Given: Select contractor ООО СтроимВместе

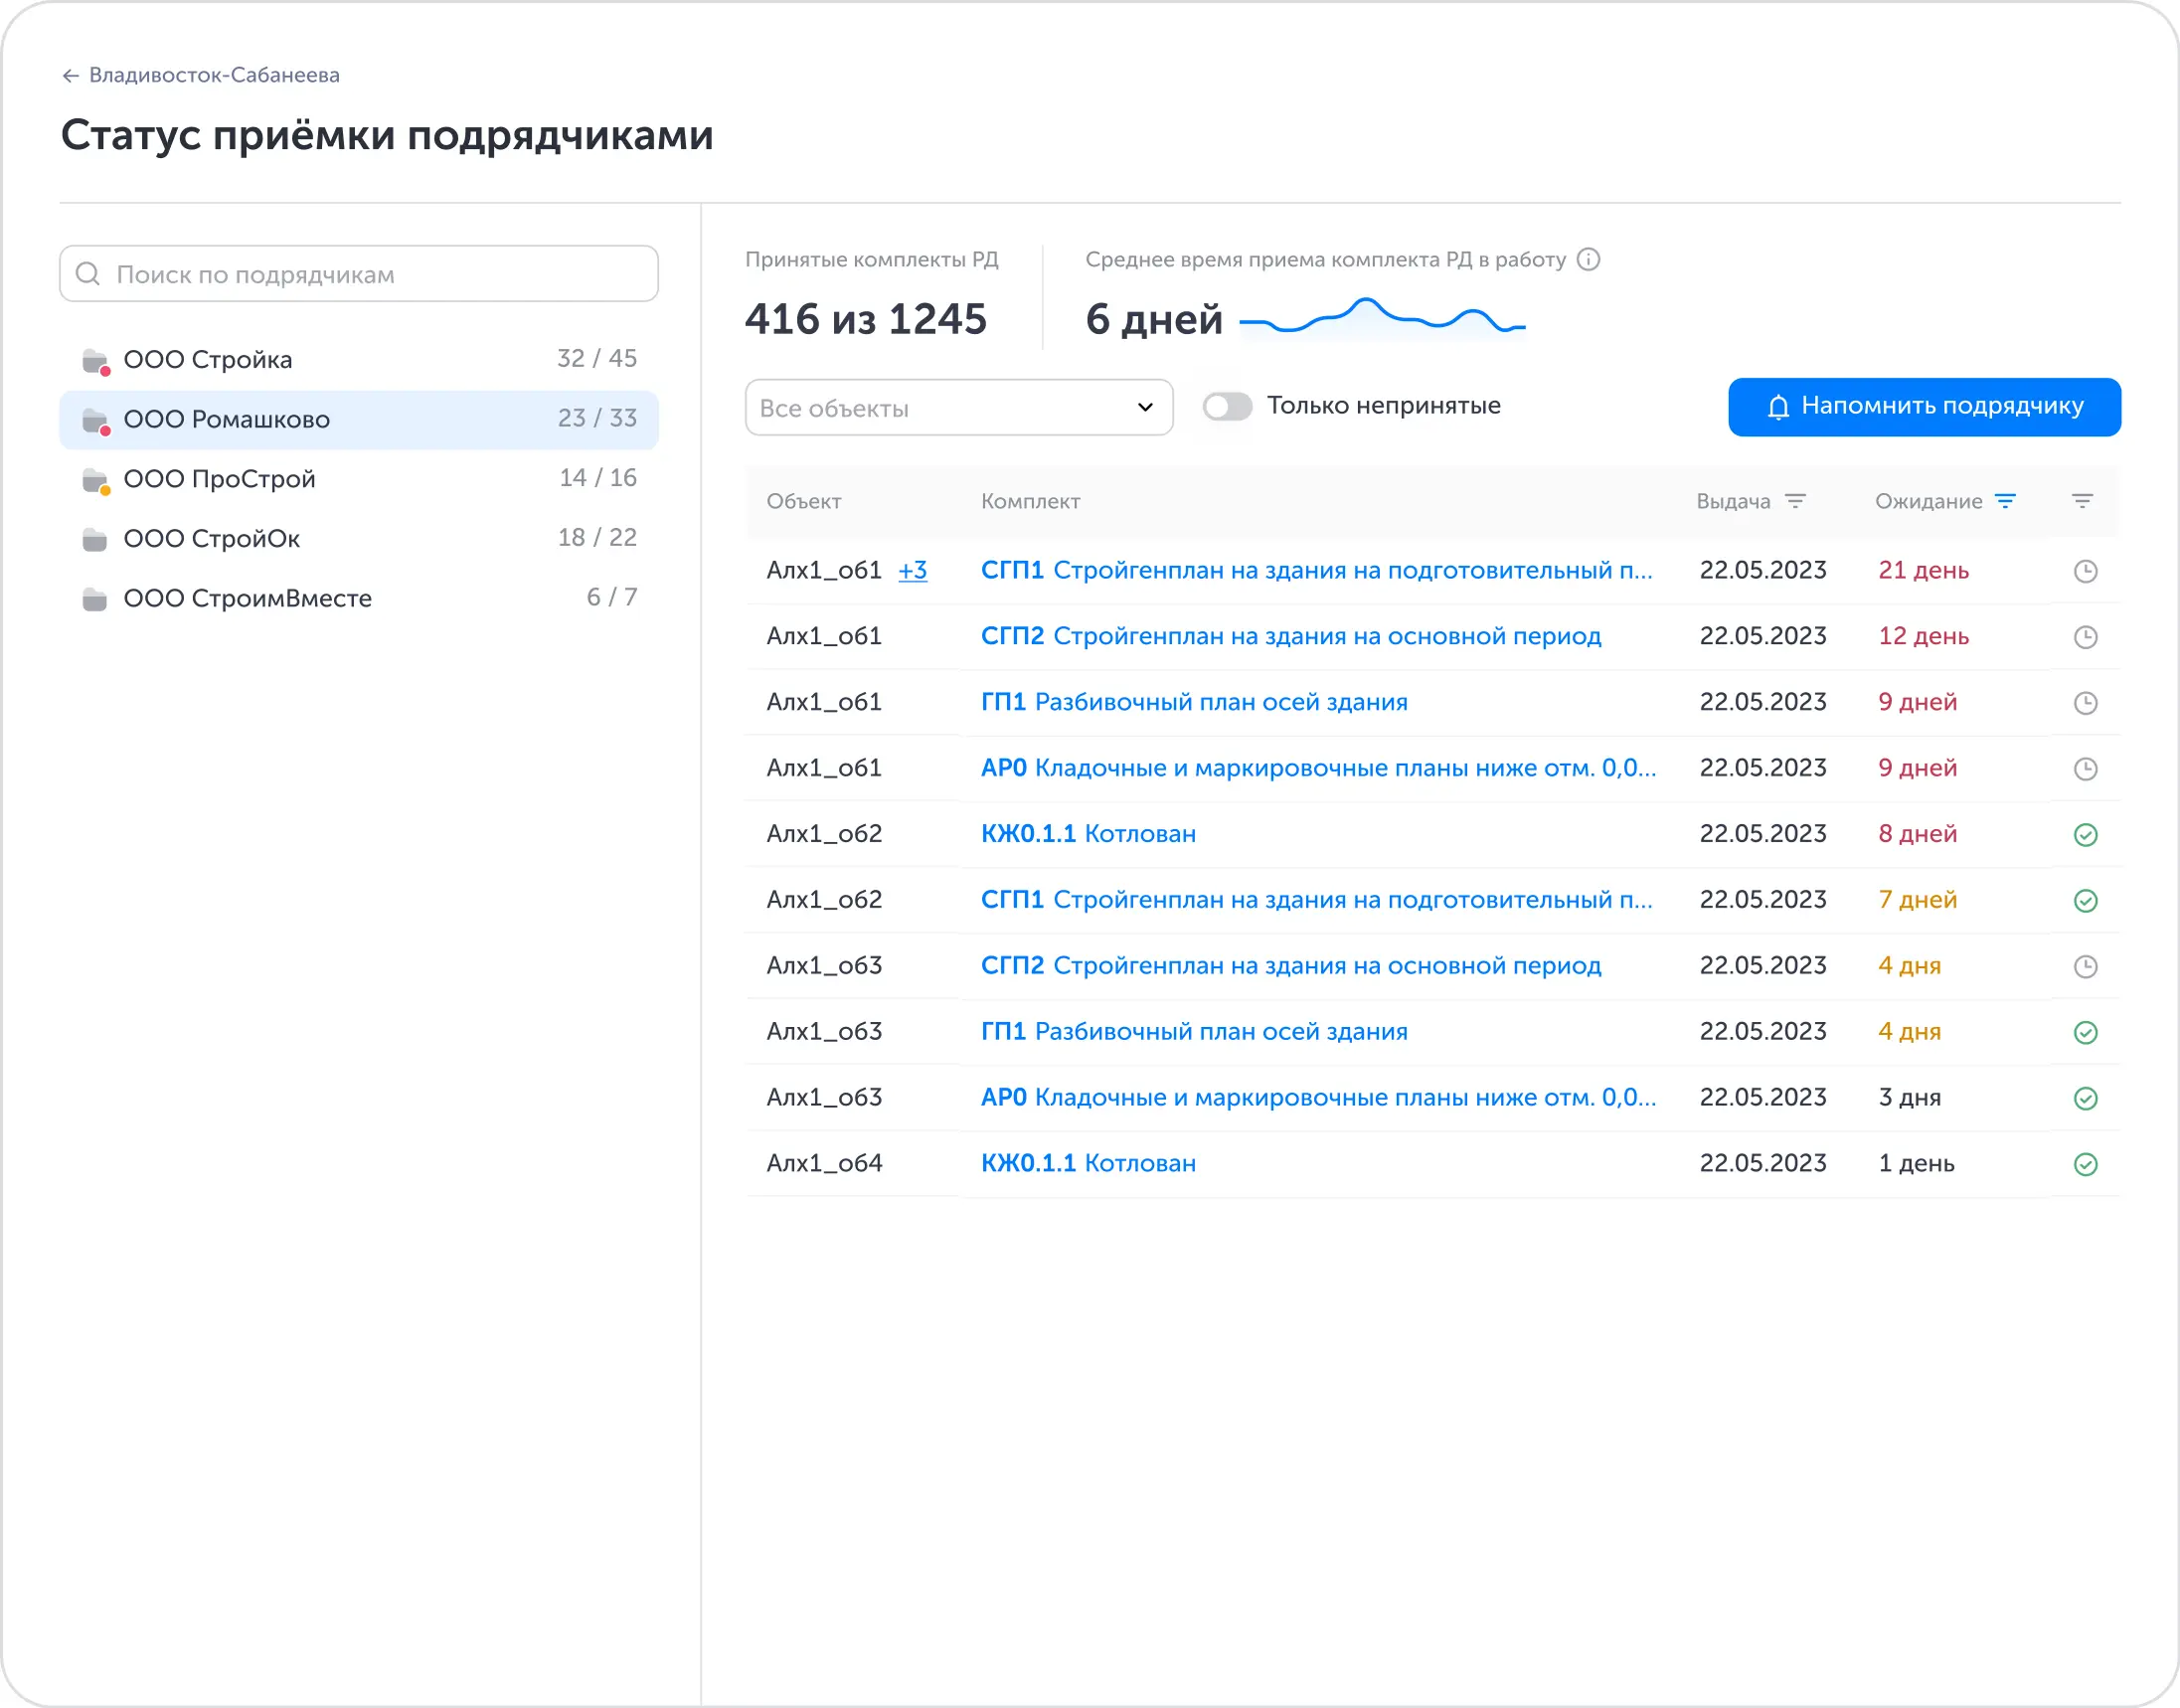Looking at the screenshot, I should click(x=359, y=599).
